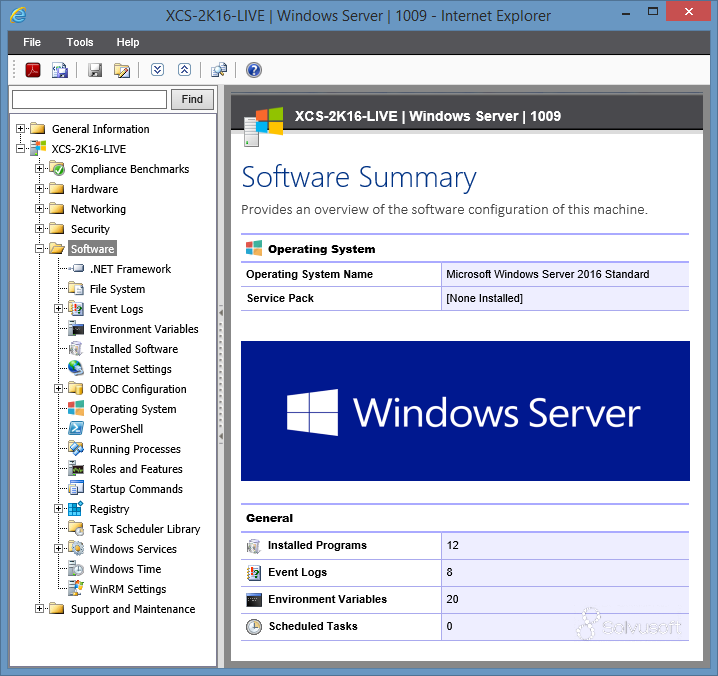This screenshot has width=718, height=676.
Task: Click the Windows Time clock icon
Action: pyautogui.click(x=76, y=568)
